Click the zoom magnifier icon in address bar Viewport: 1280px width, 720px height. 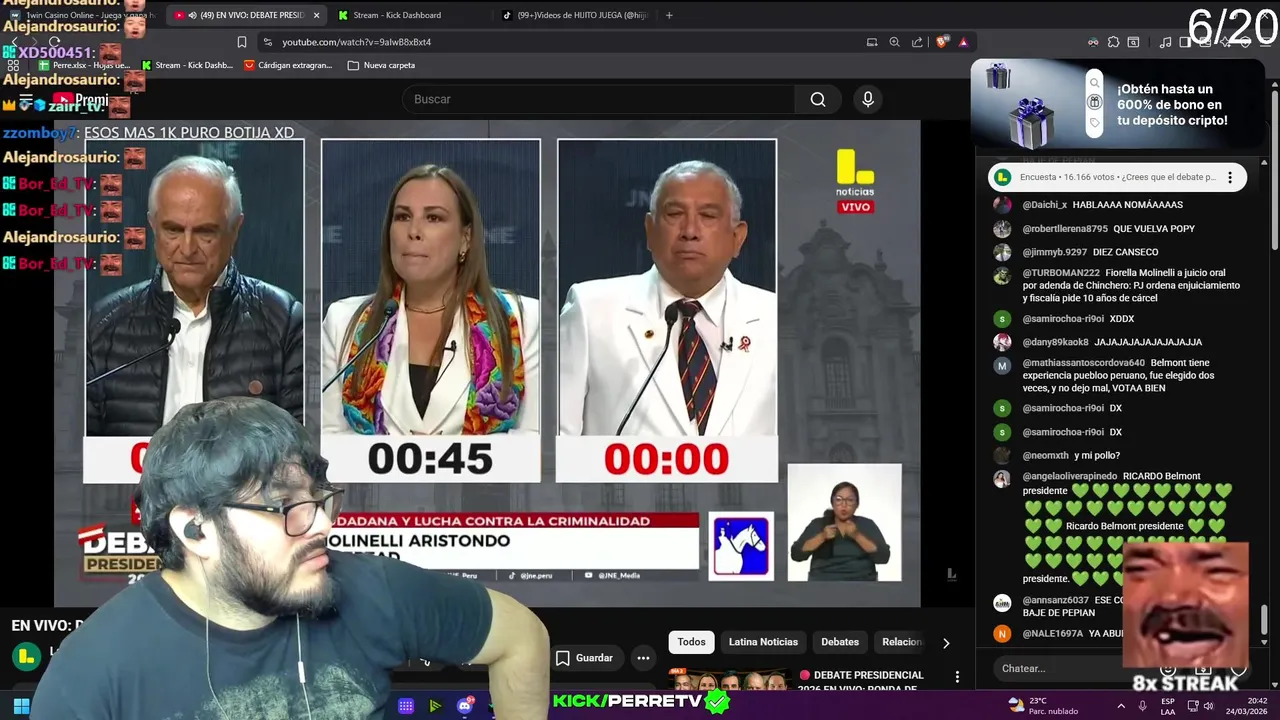tap(894, 42)
